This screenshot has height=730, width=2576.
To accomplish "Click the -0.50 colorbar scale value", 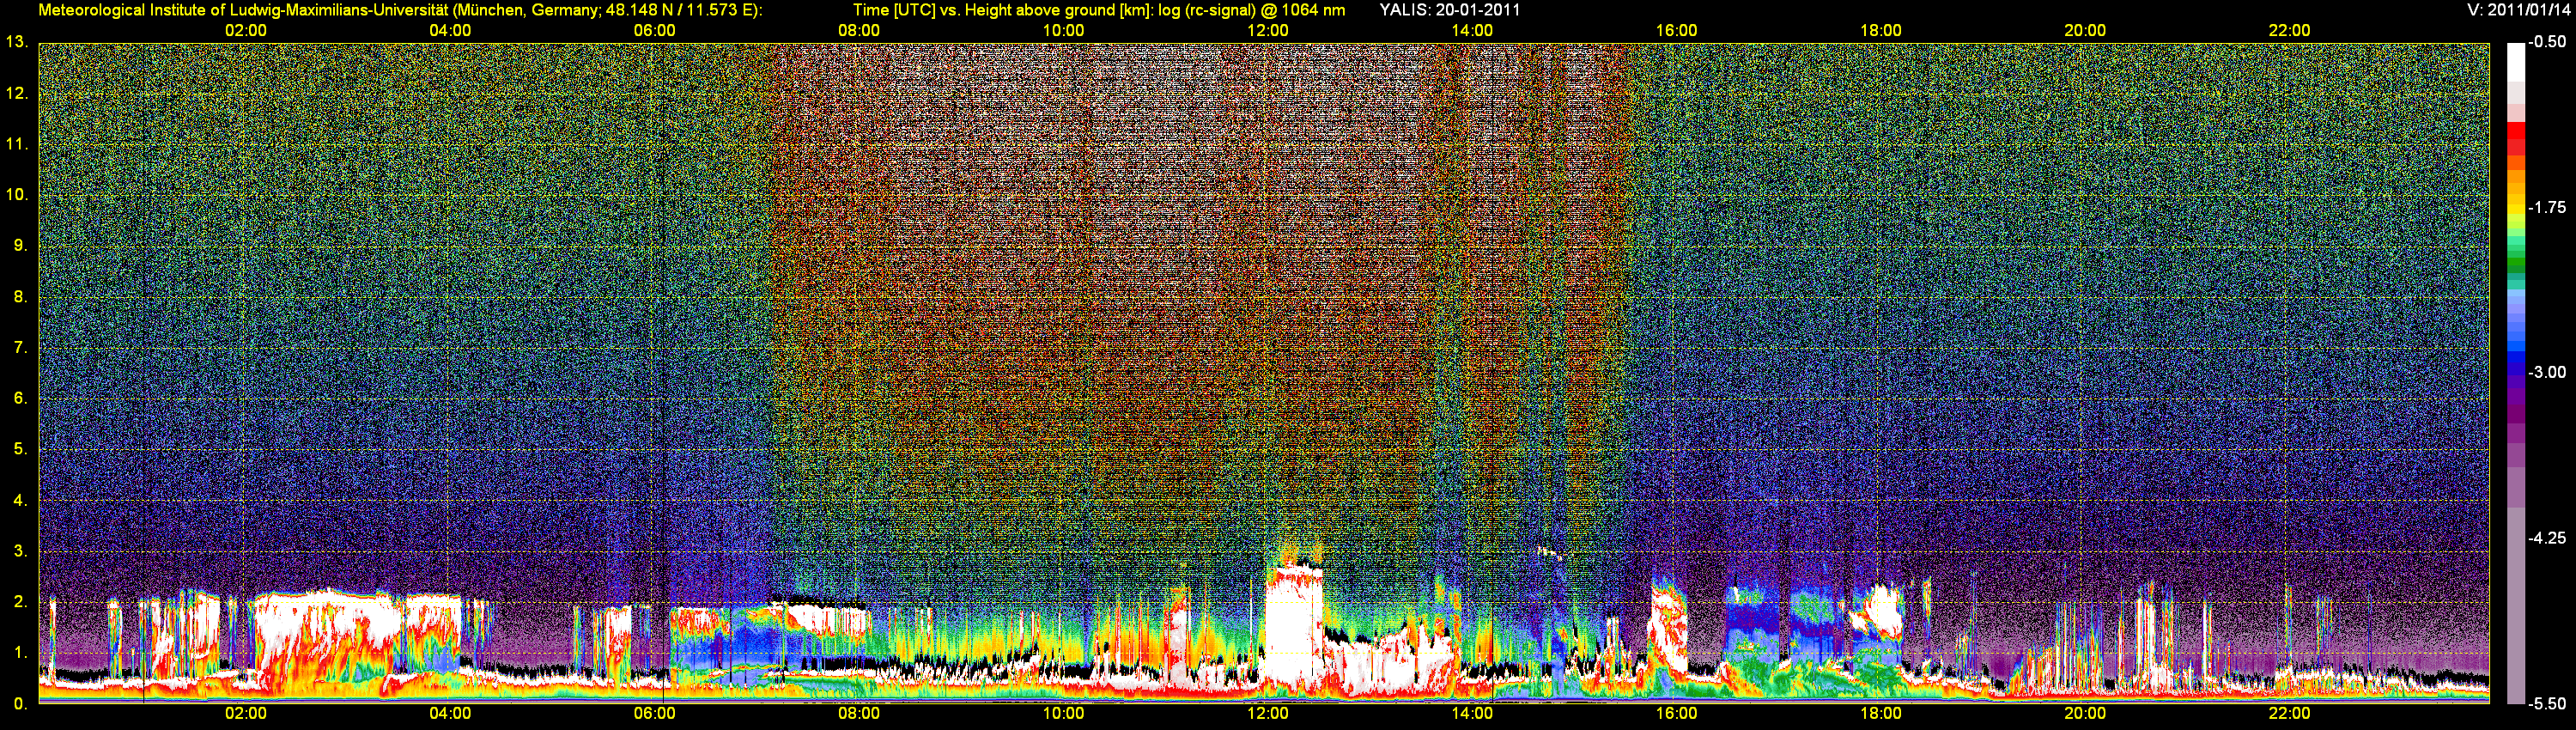I will pyautogui.click(x=2547, y=42).
